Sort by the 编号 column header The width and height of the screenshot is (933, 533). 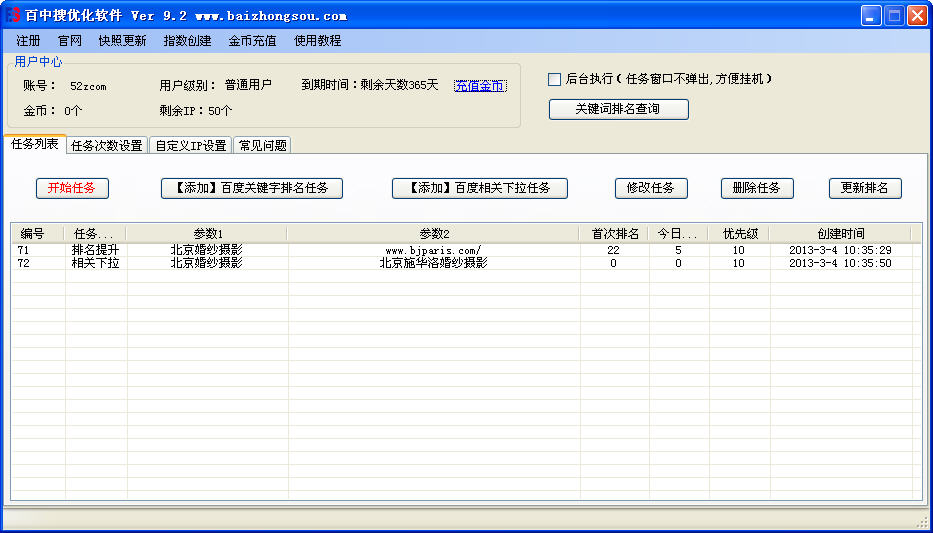click(x=38, y=233)
